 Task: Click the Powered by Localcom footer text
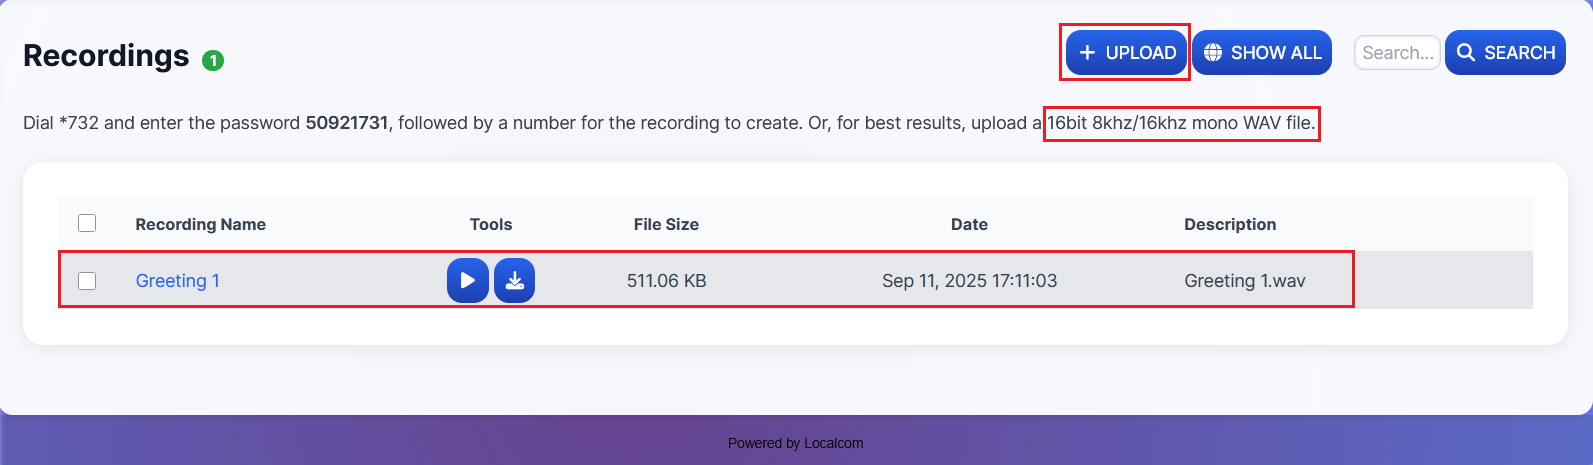click(x=795, y=443)
